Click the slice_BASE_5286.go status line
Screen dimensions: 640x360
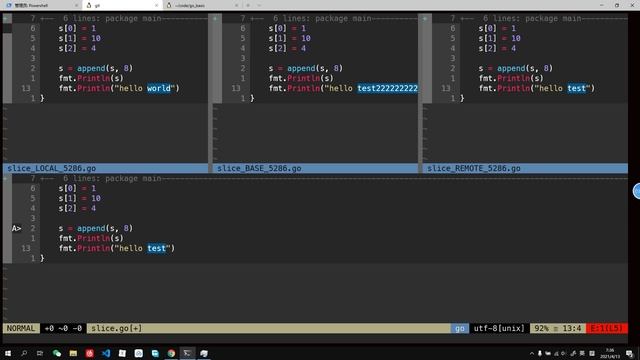[316, 168]
